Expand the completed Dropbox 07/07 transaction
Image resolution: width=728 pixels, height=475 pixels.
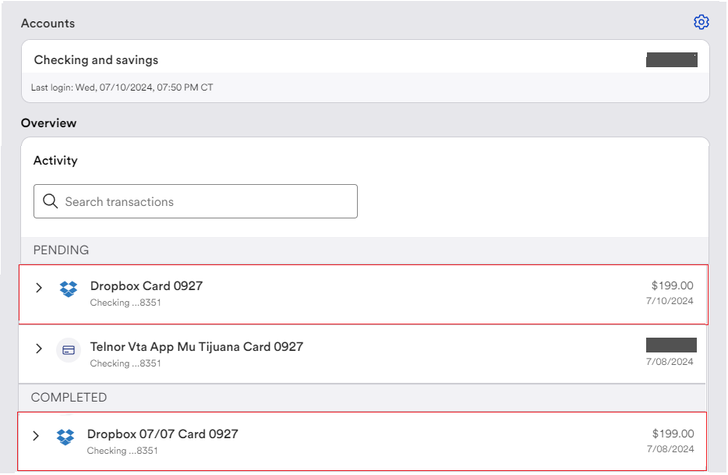(x=36, y=436)
